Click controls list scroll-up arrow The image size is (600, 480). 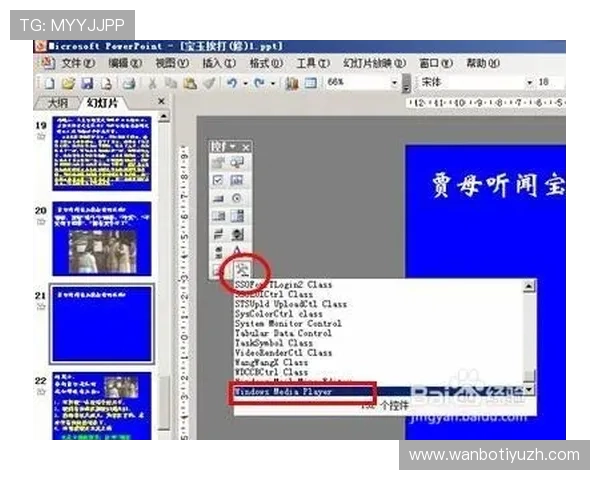(529, 286)
